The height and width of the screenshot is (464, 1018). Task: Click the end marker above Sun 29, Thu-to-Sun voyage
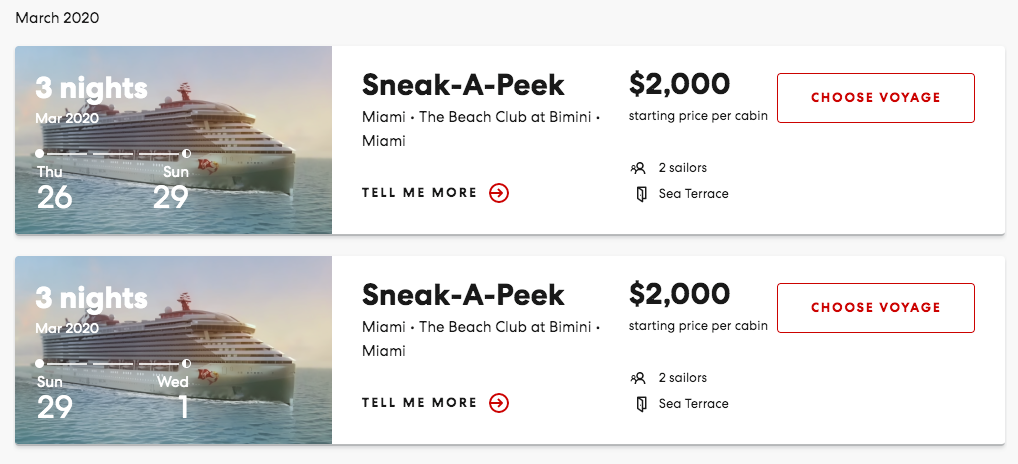(186, 153)
